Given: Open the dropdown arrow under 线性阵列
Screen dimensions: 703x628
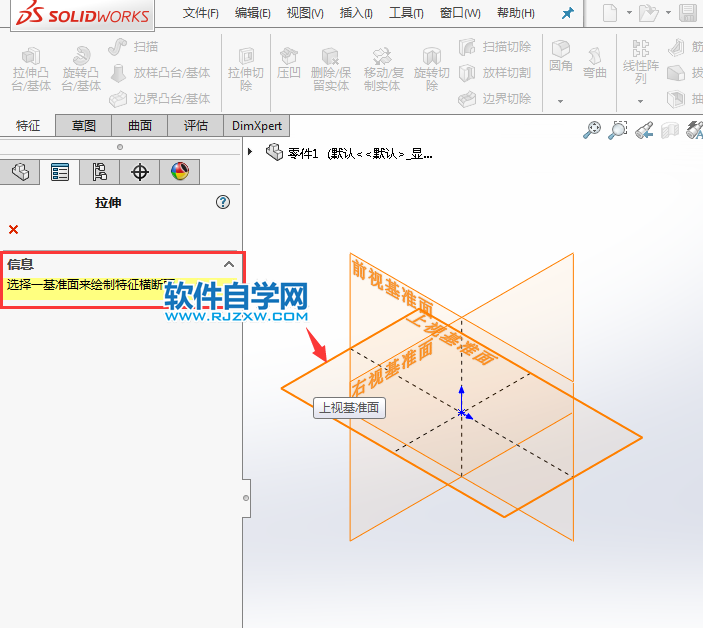Looking at the screenshot, I should click(640, 101).
